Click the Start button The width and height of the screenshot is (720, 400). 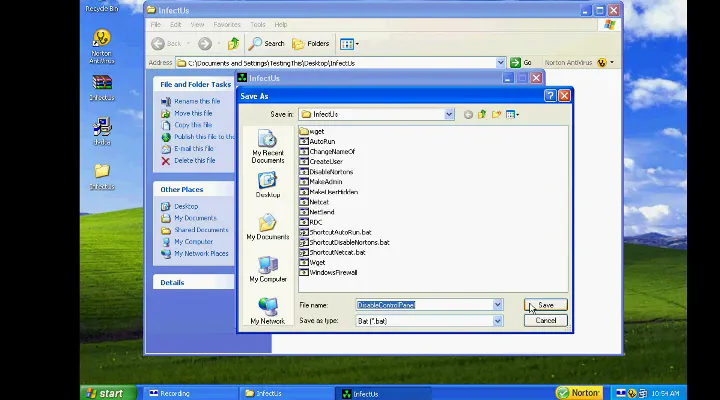pos(109,393)
